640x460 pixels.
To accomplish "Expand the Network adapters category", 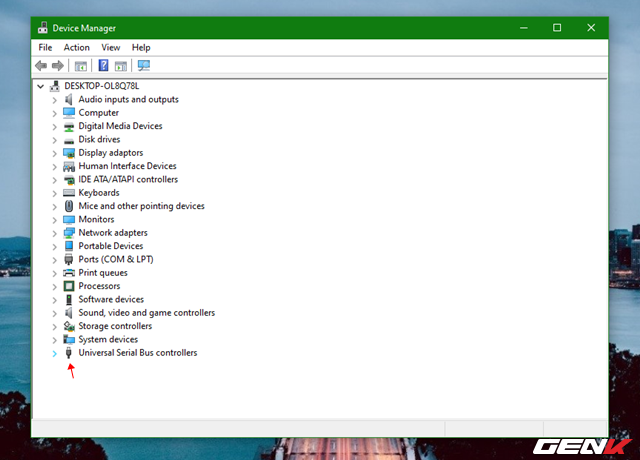I will click(x=54, y=233).
